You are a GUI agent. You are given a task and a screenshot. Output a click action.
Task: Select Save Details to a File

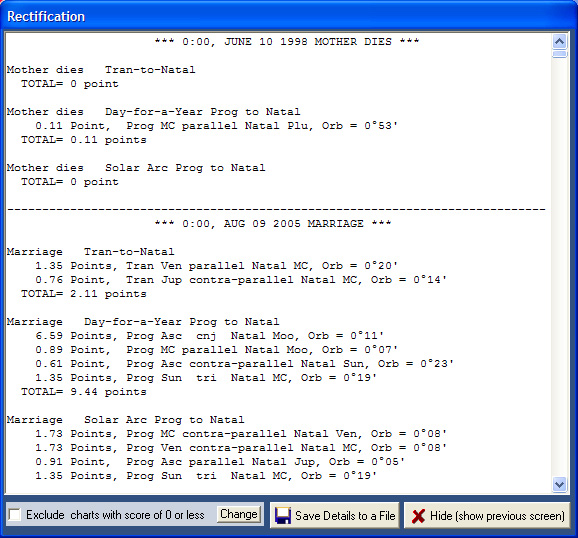tap(335, 516)
